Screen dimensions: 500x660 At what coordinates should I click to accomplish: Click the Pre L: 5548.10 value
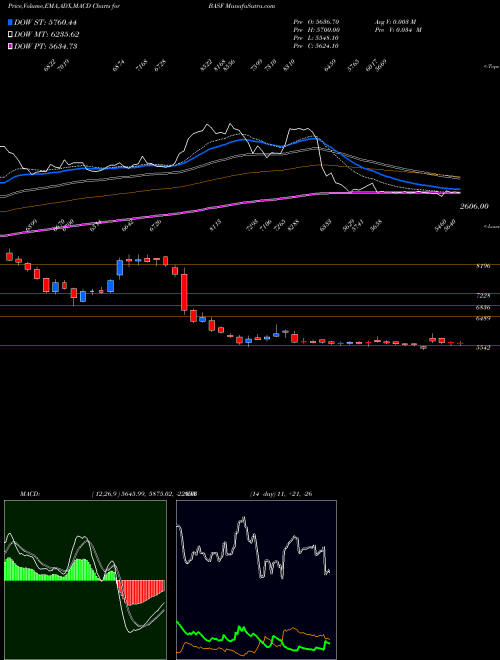316,38
